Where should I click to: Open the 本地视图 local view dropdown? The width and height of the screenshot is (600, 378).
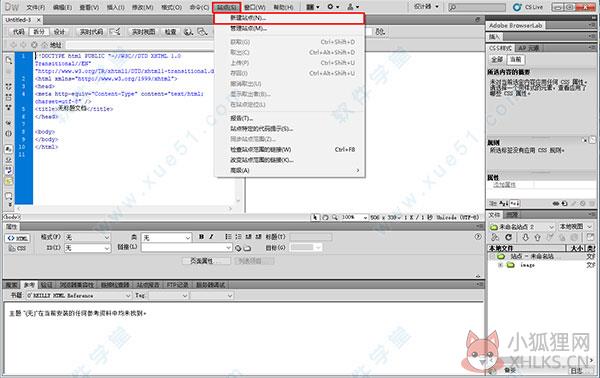pyautogui.click(x=576, y=227)
